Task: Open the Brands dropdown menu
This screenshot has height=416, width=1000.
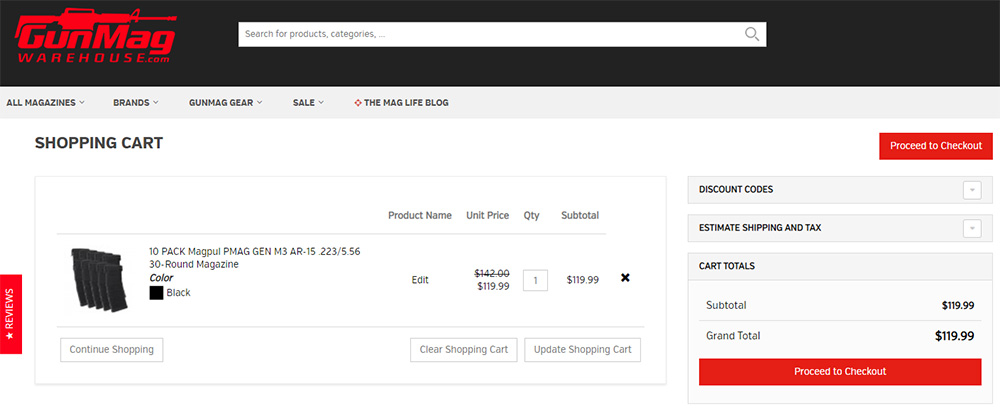Action: tap(136, 102)
